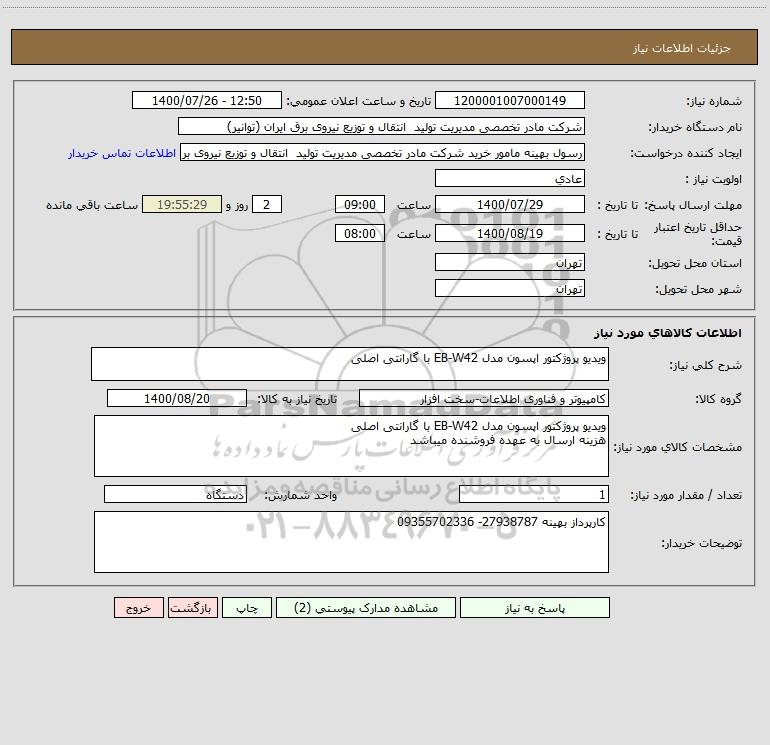Click the need date field 1400/08/20

[x=177, y=398]
